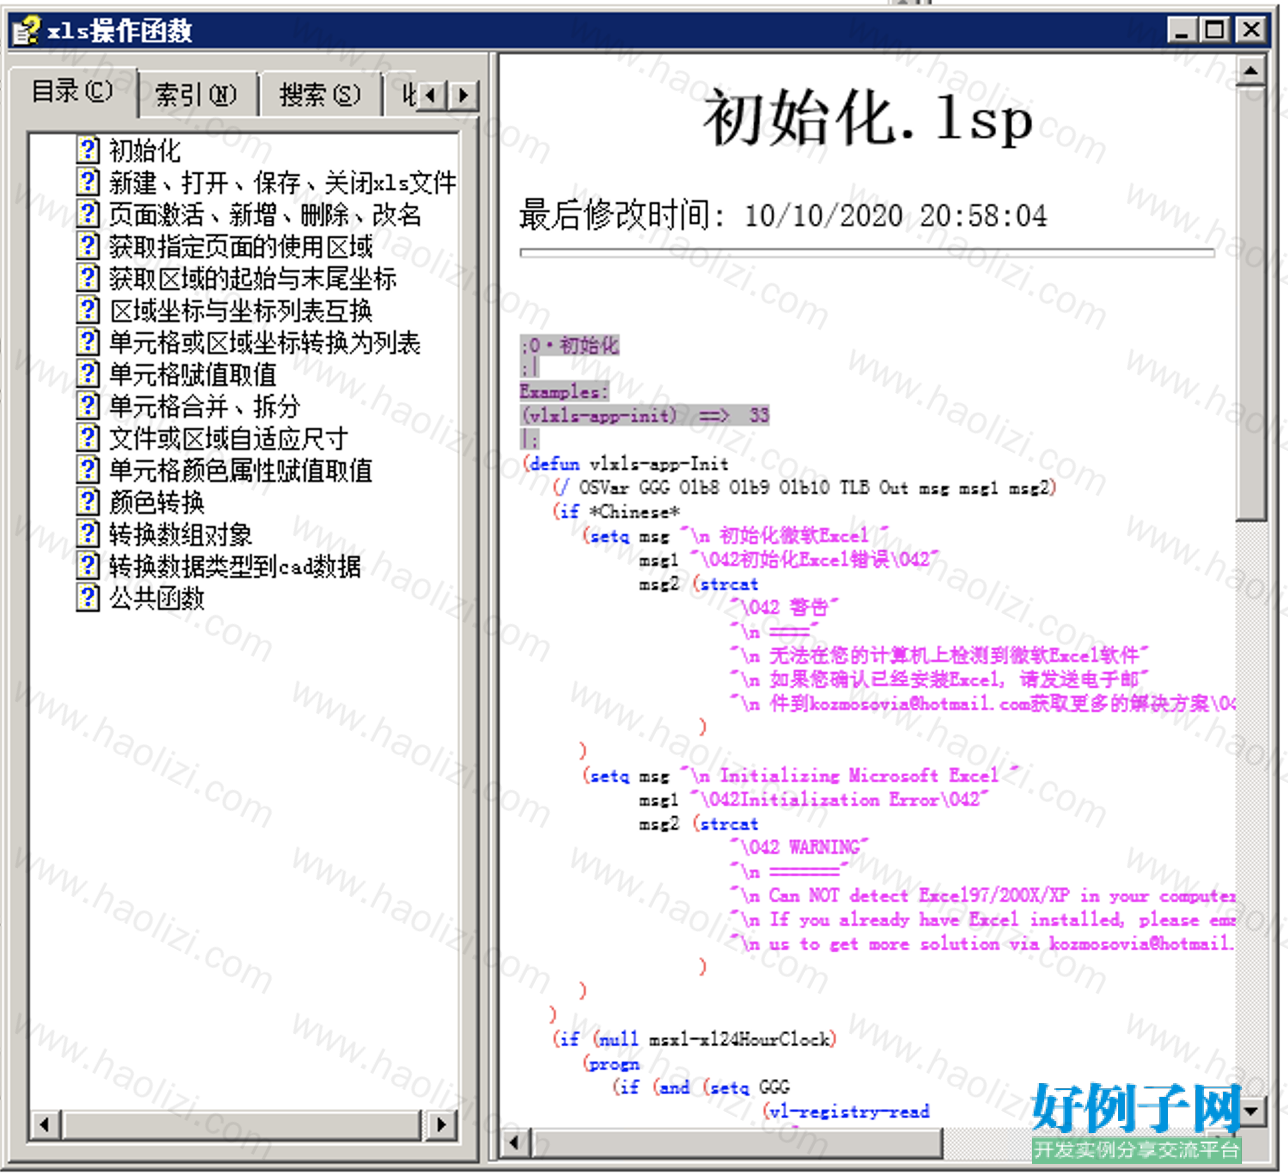The image size is (1288, 1174).
Task: Click the topic icon beside 获取指定页面的使用区域
Action: coord(88,246)
